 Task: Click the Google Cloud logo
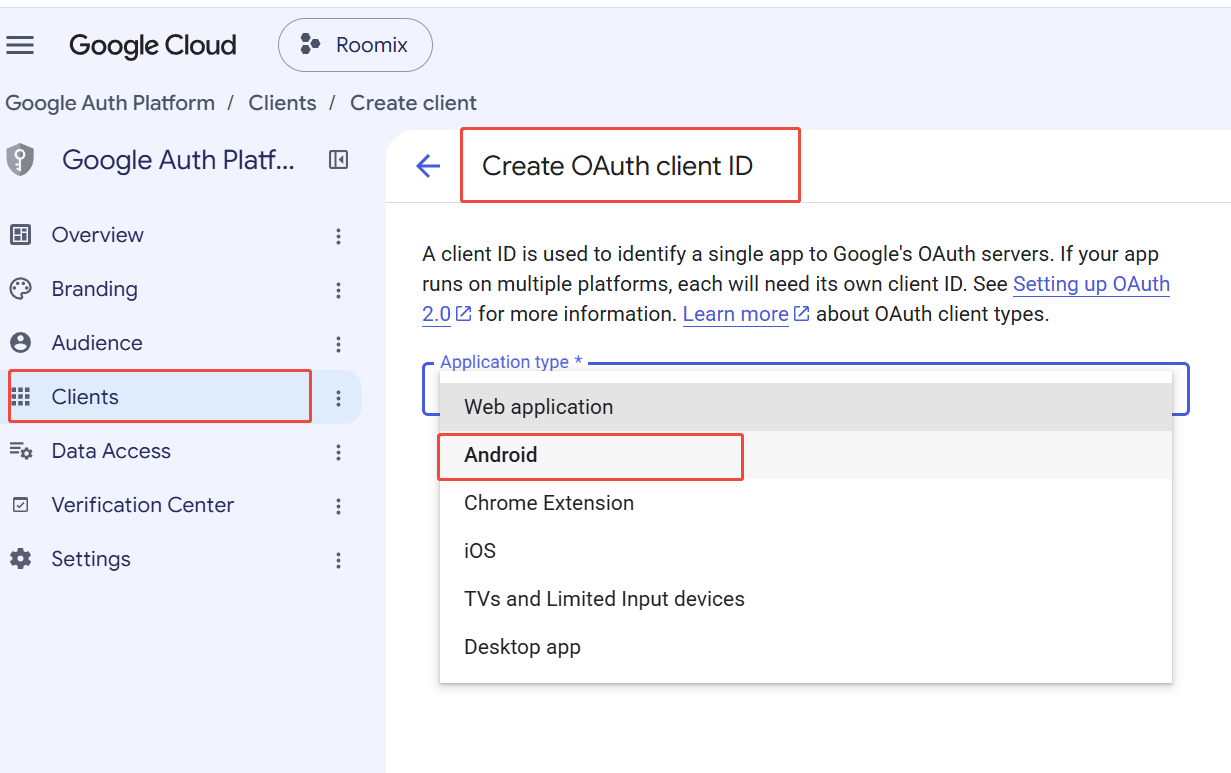point(152,45)
